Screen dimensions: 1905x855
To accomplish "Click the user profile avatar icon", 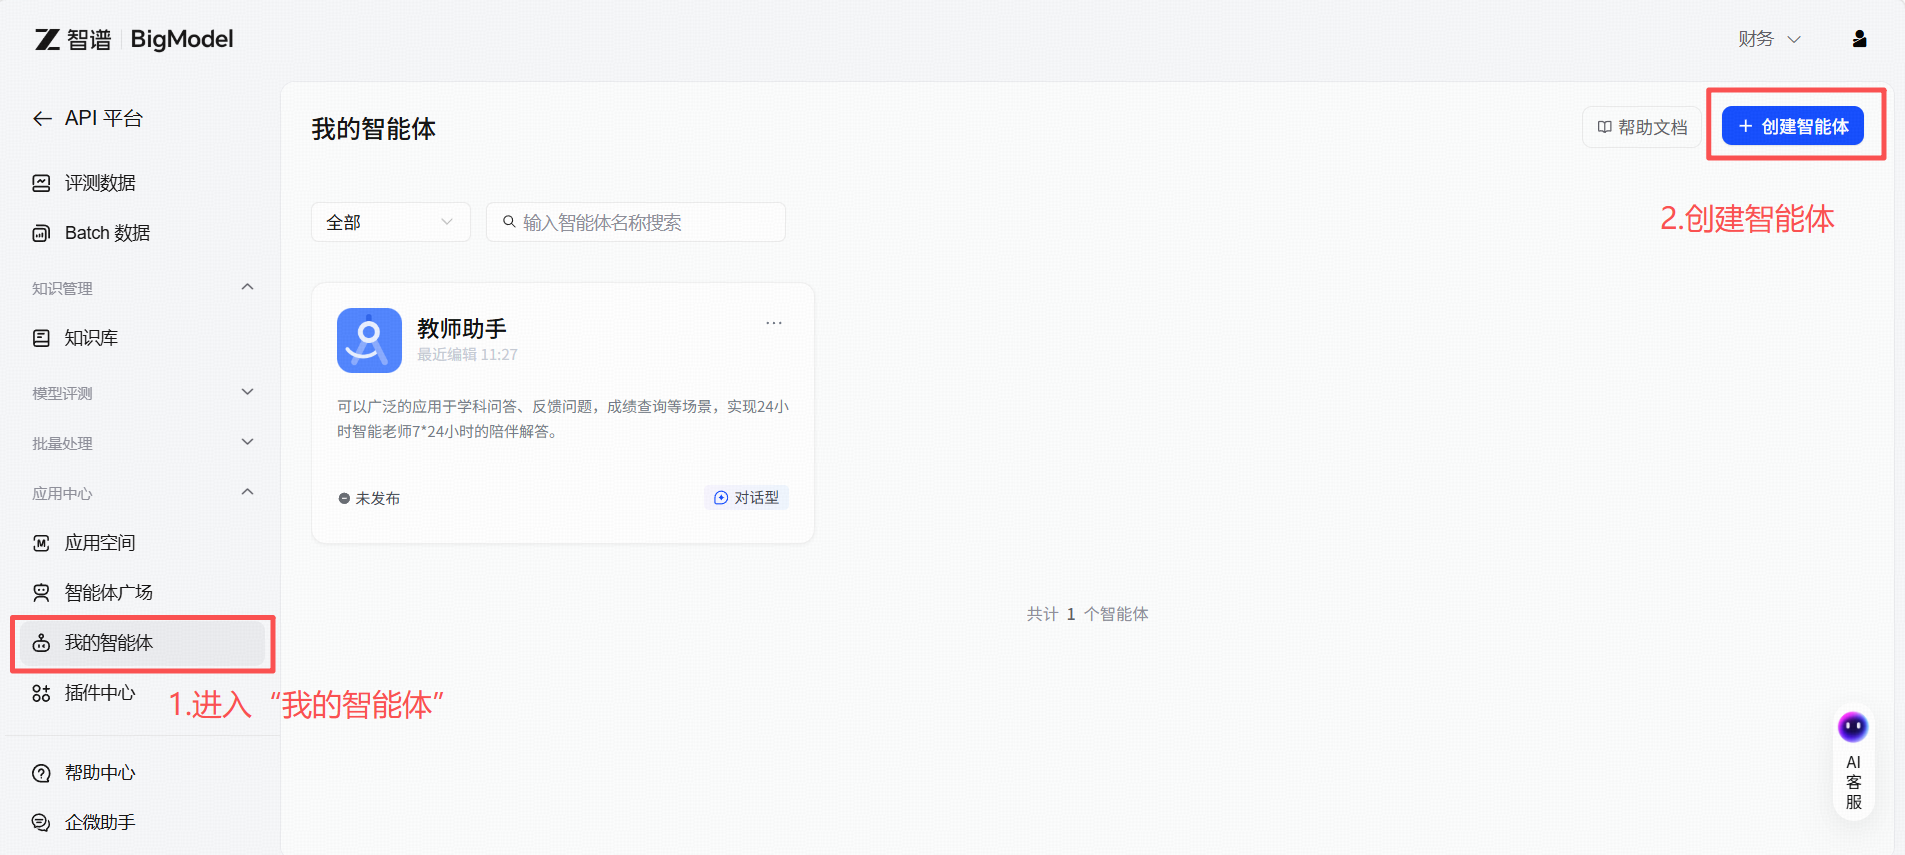I will [x=1859, y=39].
